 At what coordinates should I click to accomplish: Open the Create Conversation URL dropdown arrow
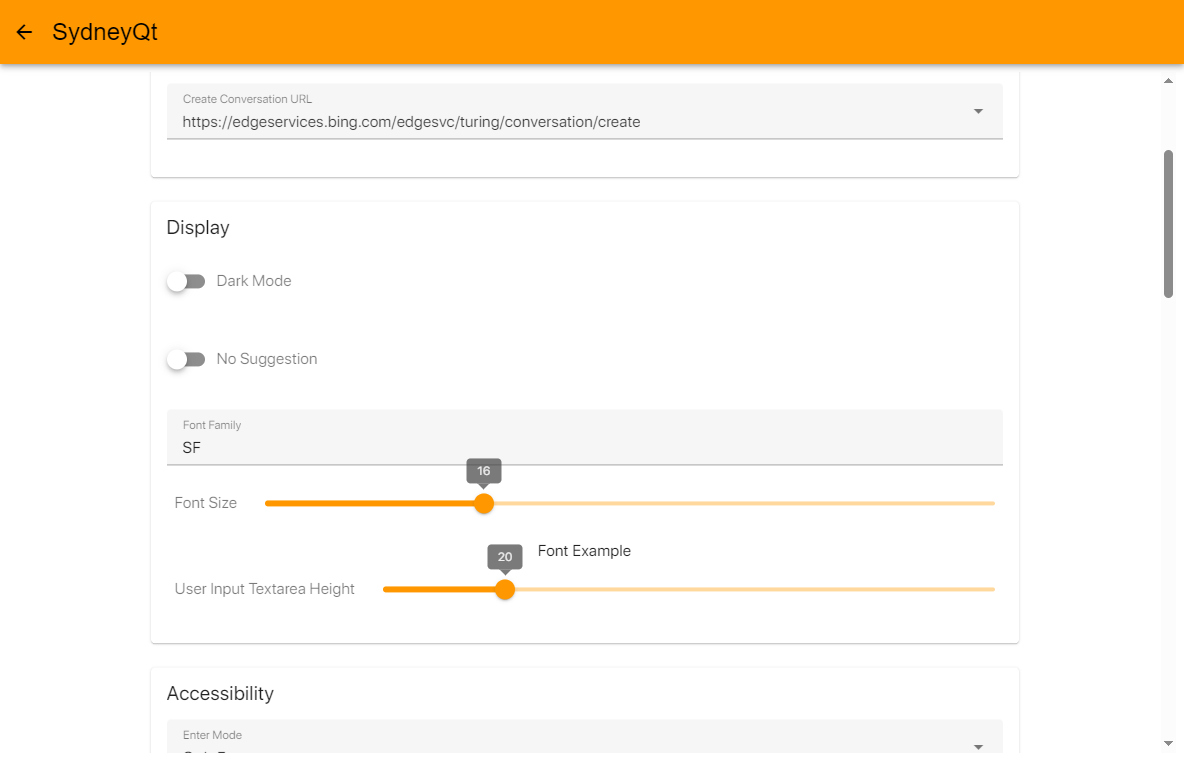coord(978,111)
